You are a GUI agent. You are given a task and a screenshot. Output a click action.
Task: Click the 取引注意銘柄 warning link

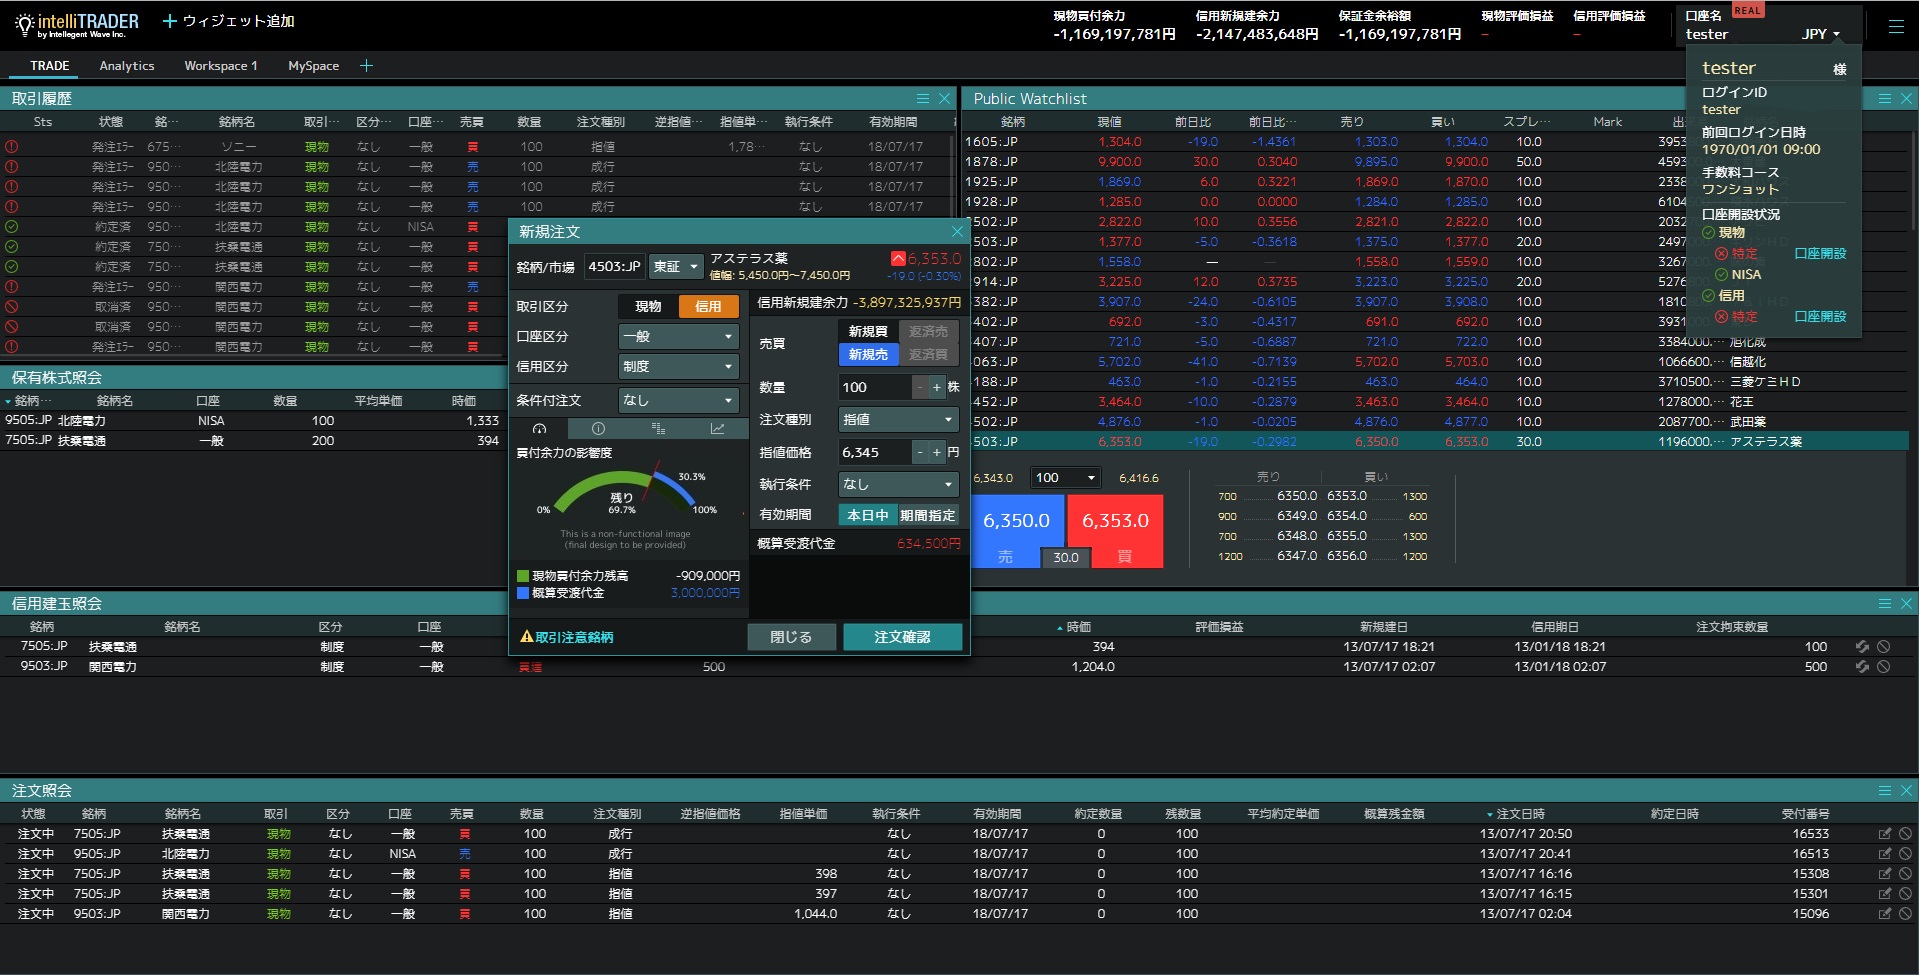[567, 637]
